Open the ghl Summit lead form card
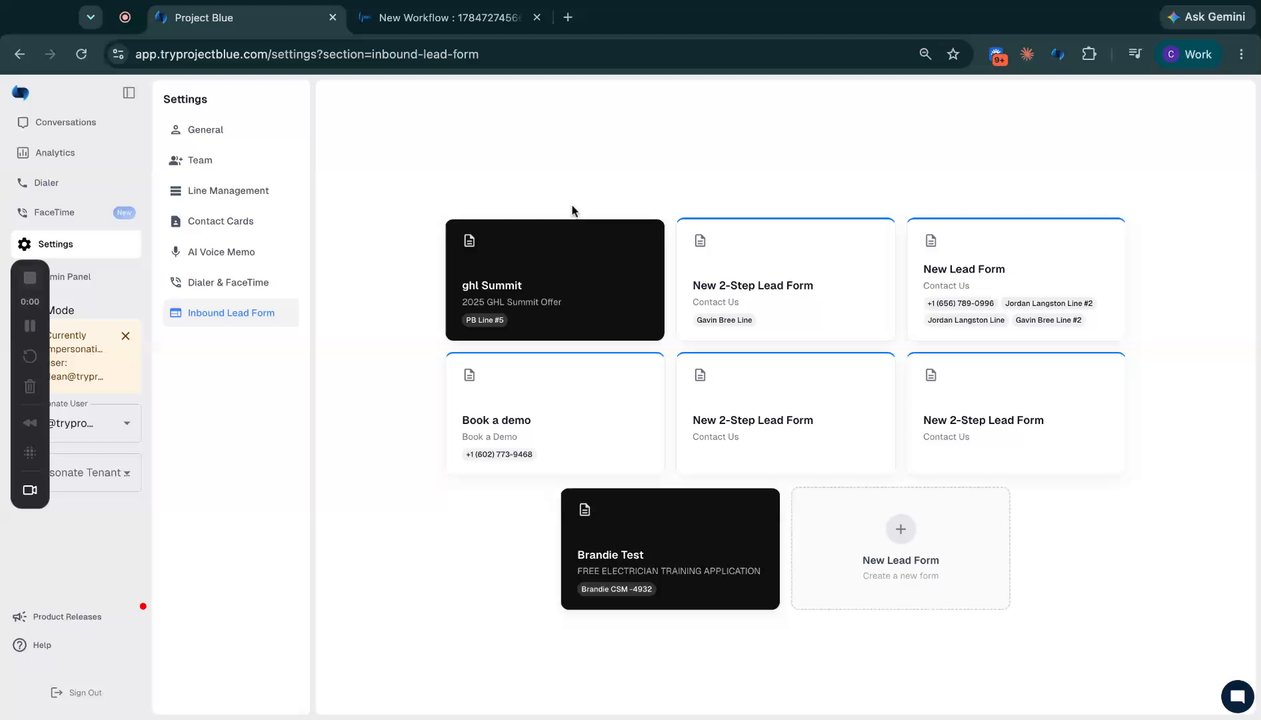Screen dimensions: 1261x720 555,280
